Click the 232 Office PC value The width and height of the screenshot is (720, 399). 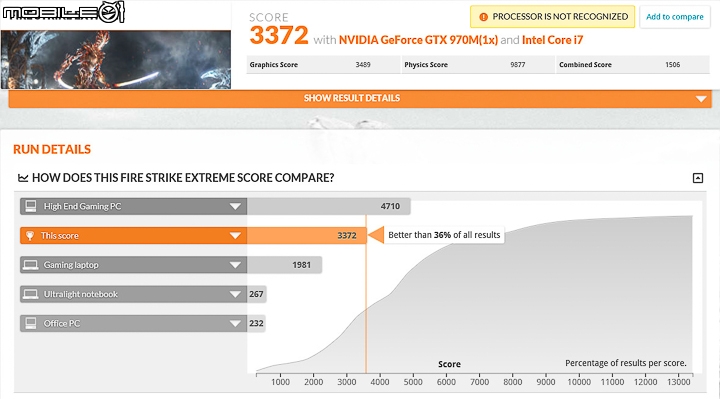point(256,324)
